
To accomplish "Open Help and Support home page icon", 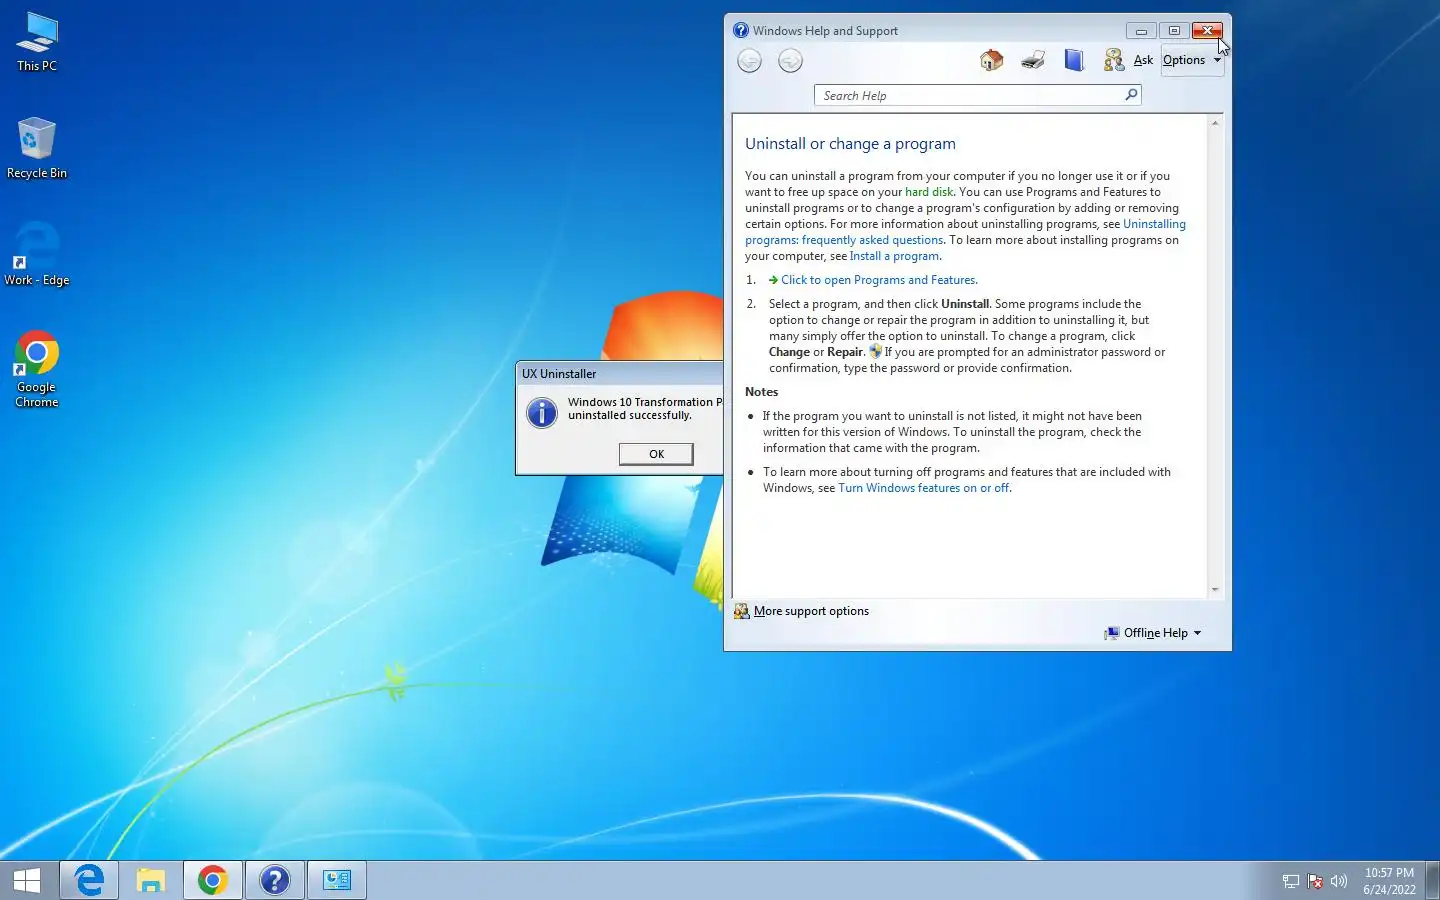I will coord(992,60).
